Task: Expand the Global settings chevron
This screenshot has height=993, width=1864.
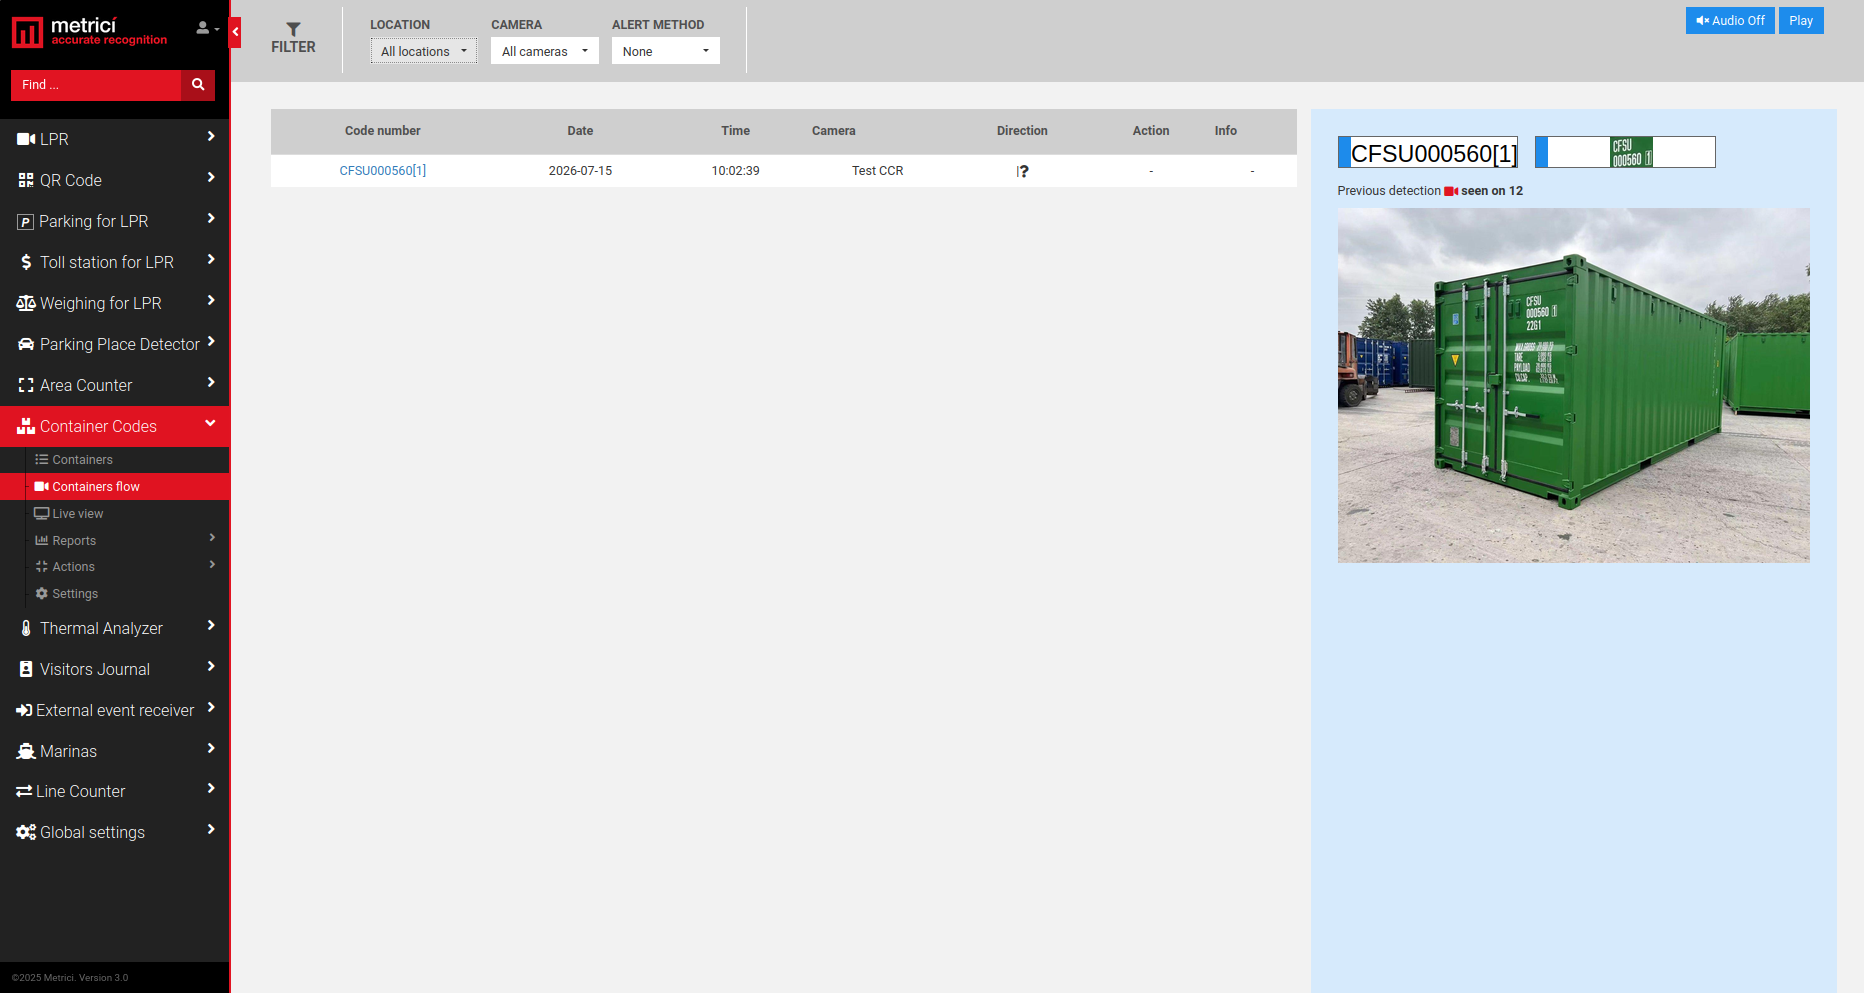Action: (x=211, y=829)
